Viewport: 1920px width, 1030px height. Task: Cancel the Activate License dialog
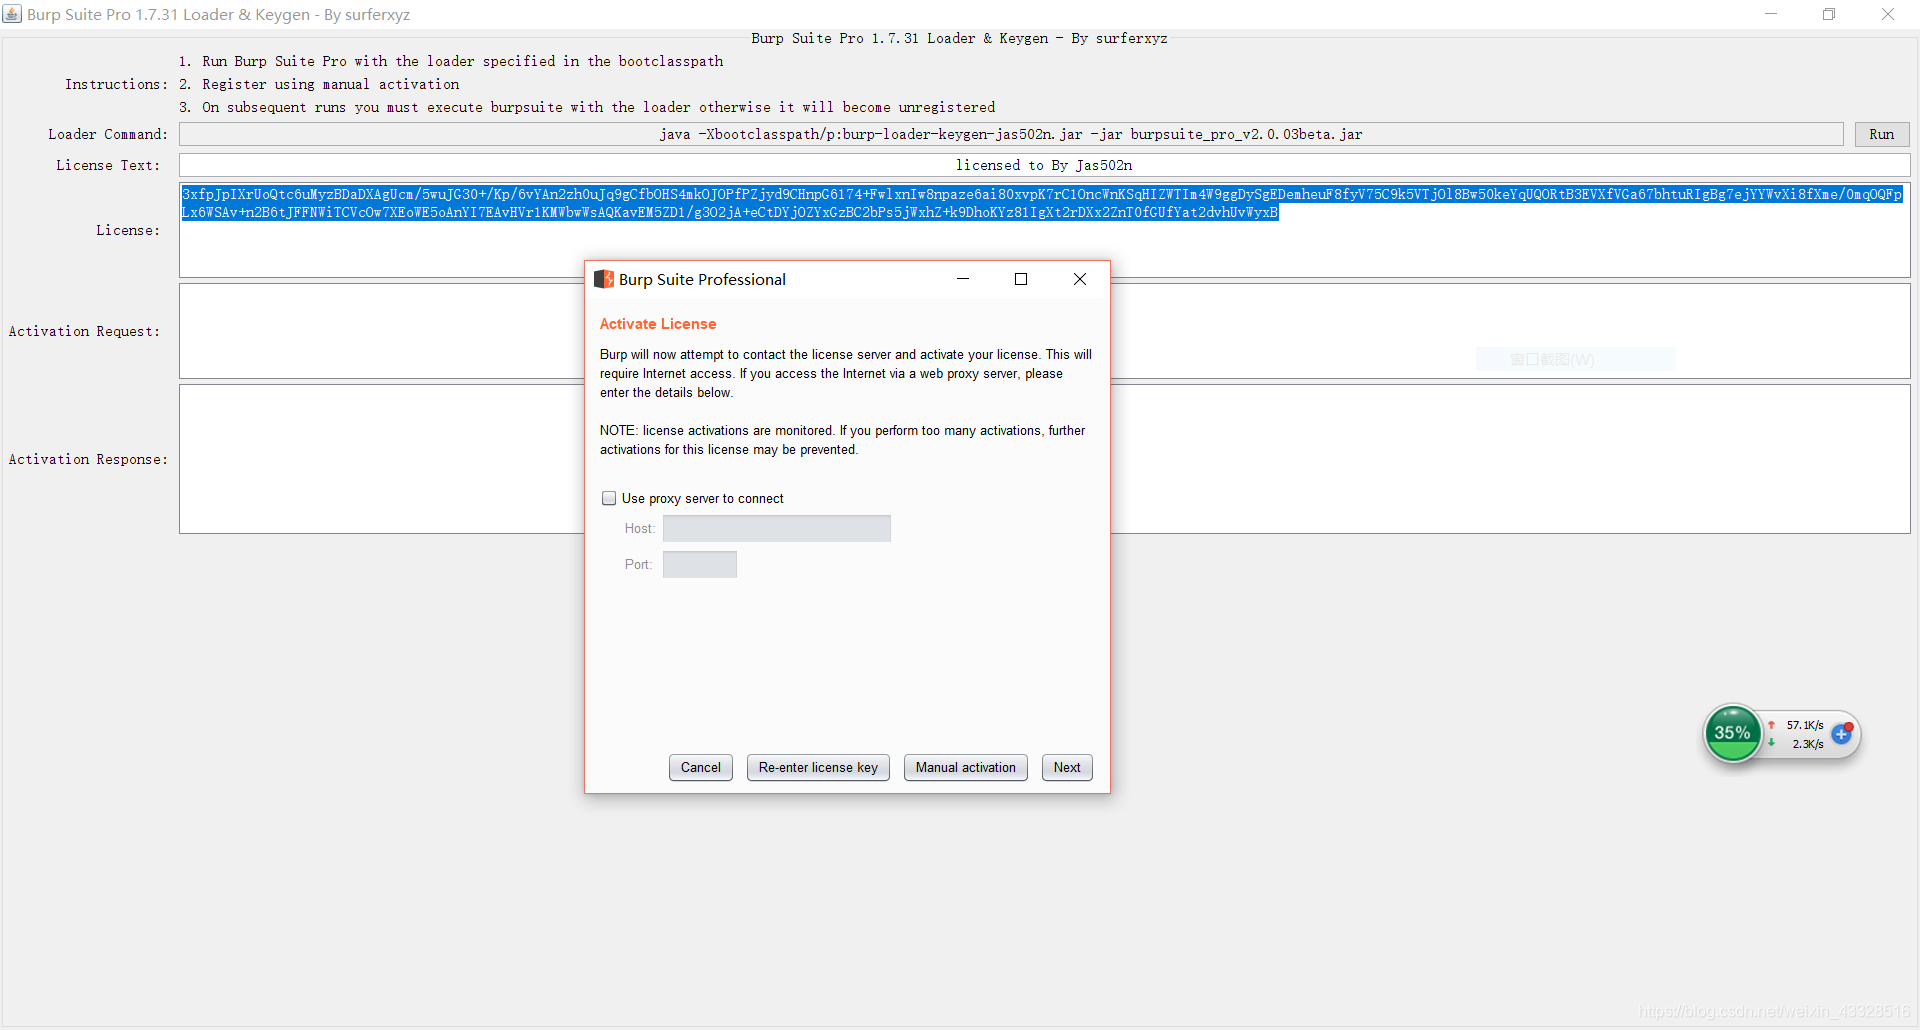click(700, 767)
